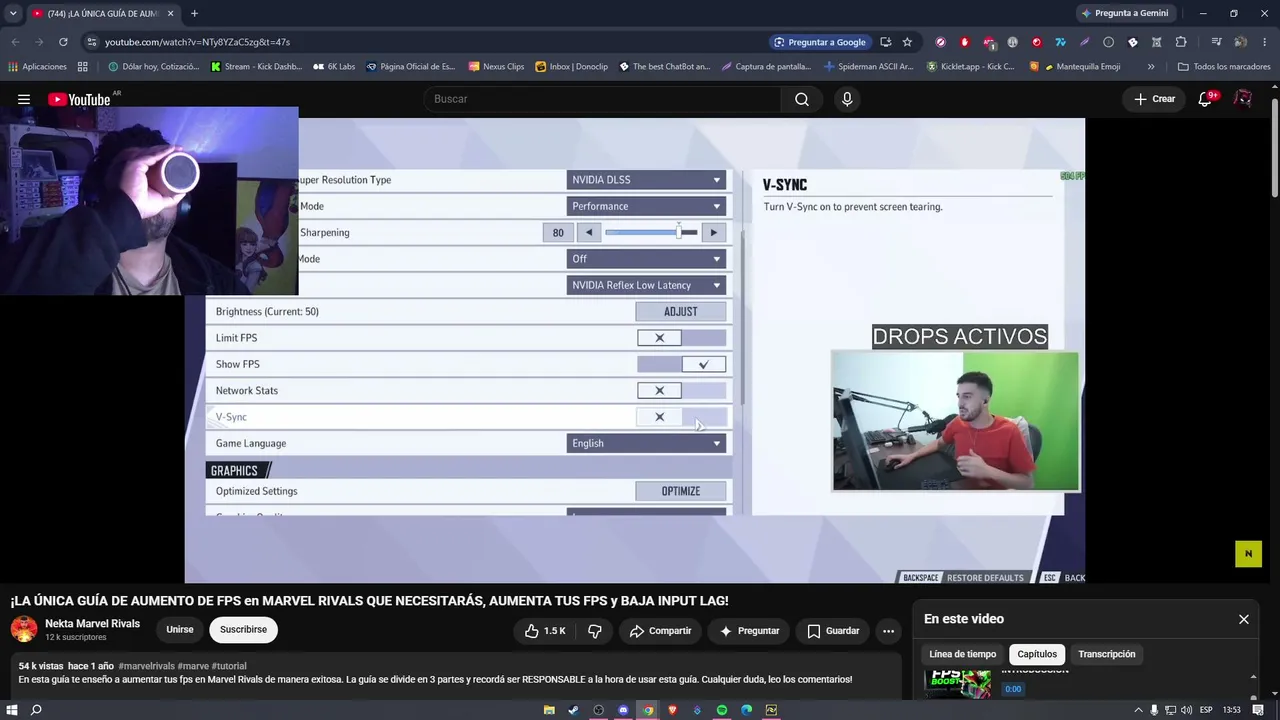Screen dimensions: 1280x720
Task: Open YouTube notifications bell
Action: (x=1206, y=99)
